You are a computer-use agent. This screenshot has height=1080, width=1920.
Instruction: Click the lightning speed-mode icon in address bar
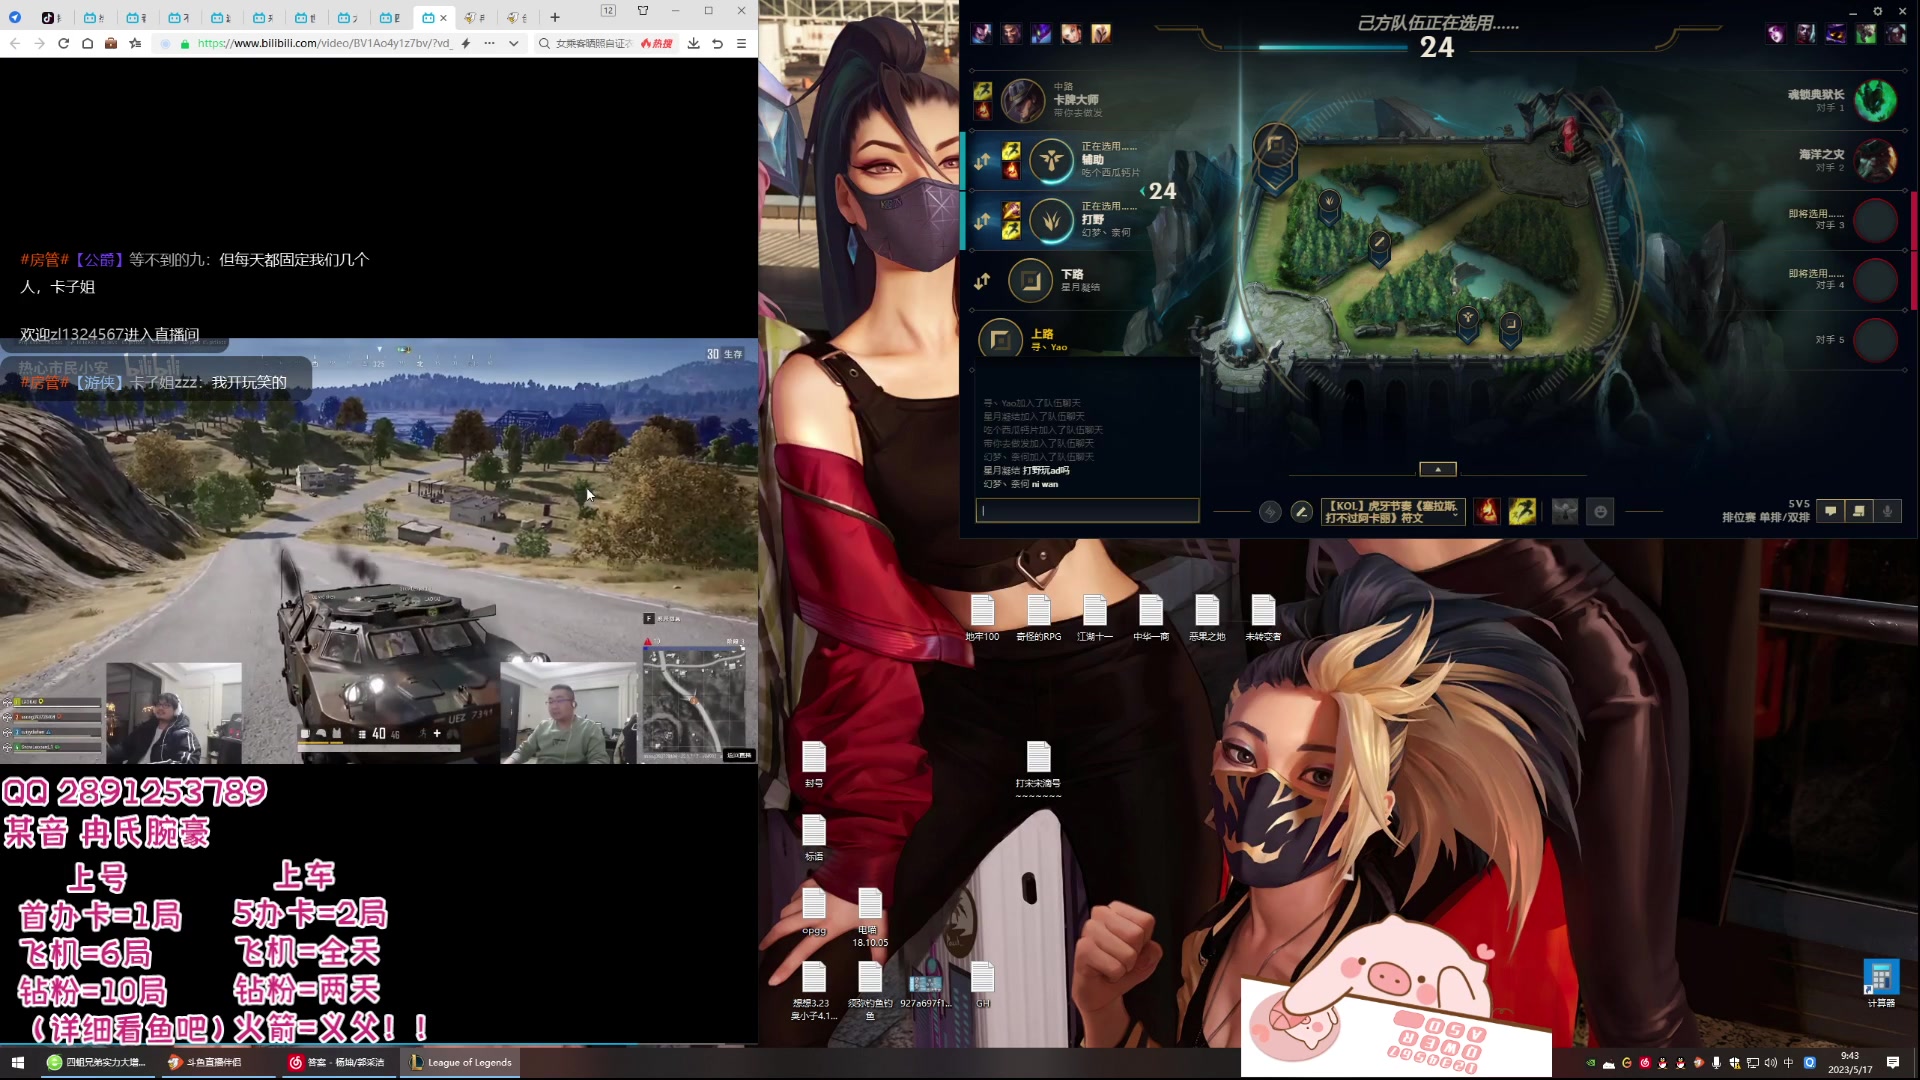465,43
